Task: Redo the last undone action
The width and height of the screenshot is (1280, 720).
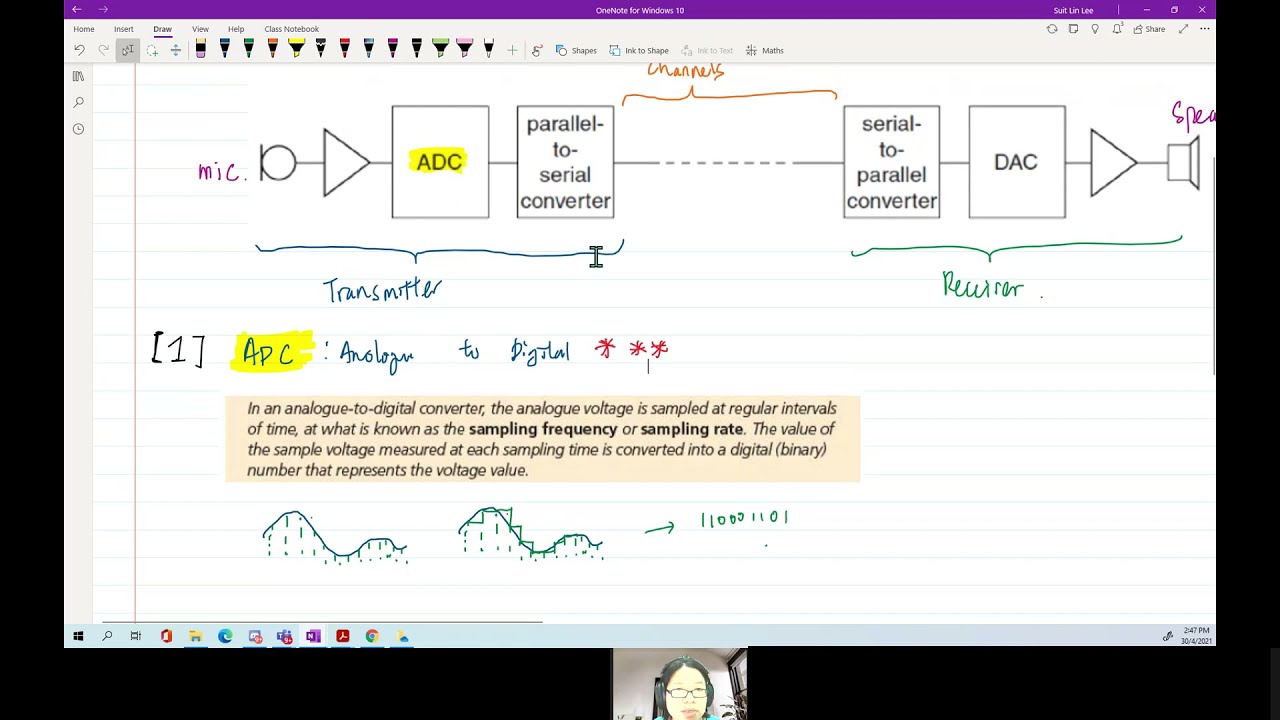Action: click(x=103, y=50)
